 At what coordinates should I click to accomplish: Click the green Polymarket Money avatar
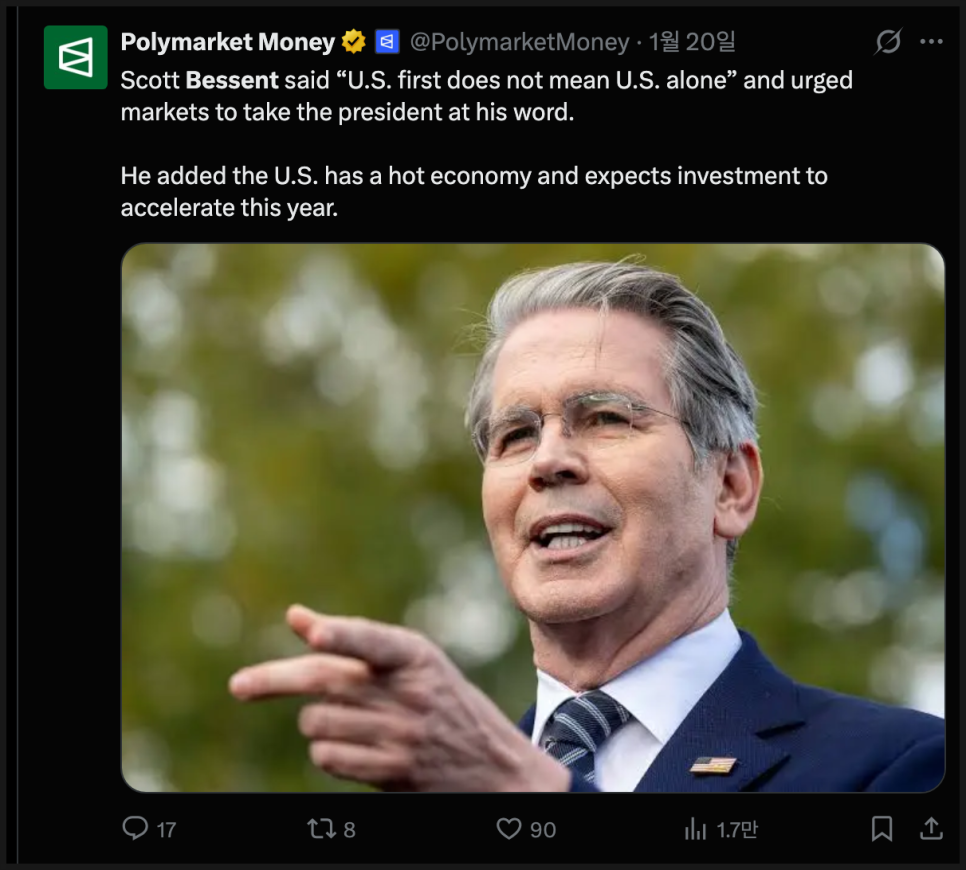coord(76,58)
